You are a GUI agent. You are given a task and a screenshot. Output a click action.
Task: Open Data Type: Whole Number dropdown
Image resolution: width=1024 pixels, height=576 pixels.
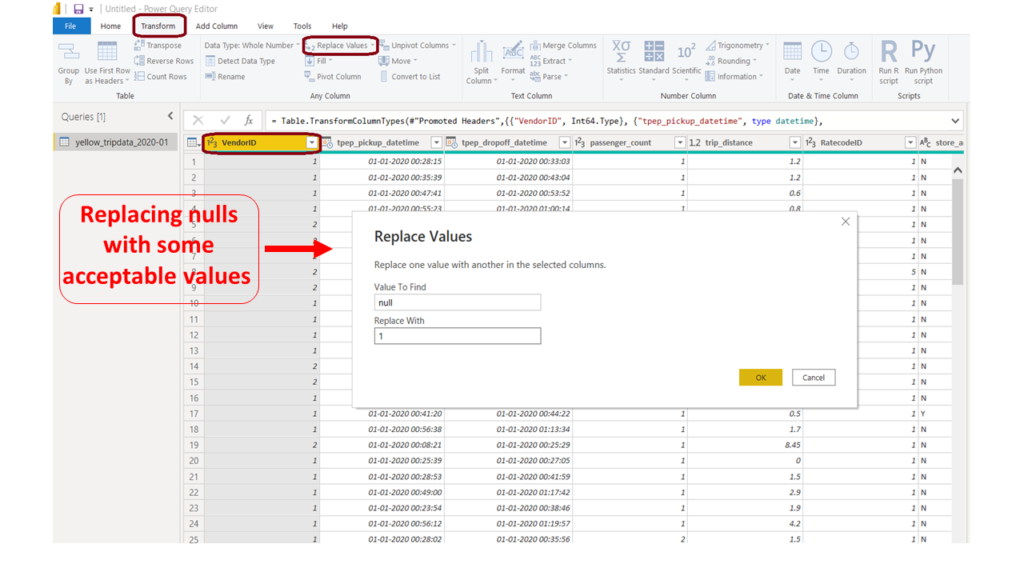[251, 45]
